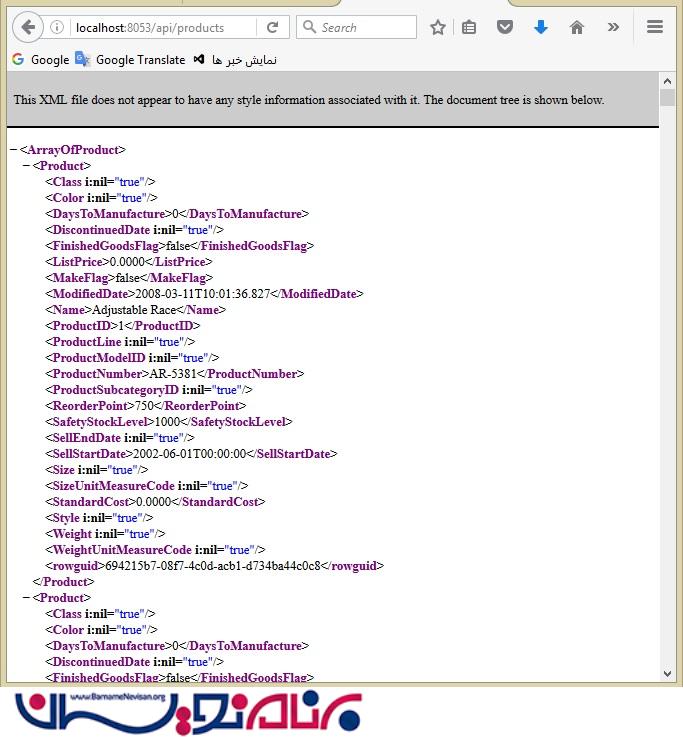Screen dimensions: 683x737
Task: Click the scrollbar up arrow
Action: click(667, 81)
